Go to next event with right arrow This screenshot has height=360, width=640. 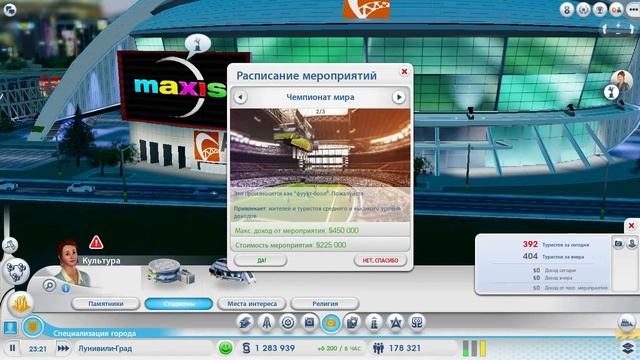pyautogui.click(x=399, y=97)
